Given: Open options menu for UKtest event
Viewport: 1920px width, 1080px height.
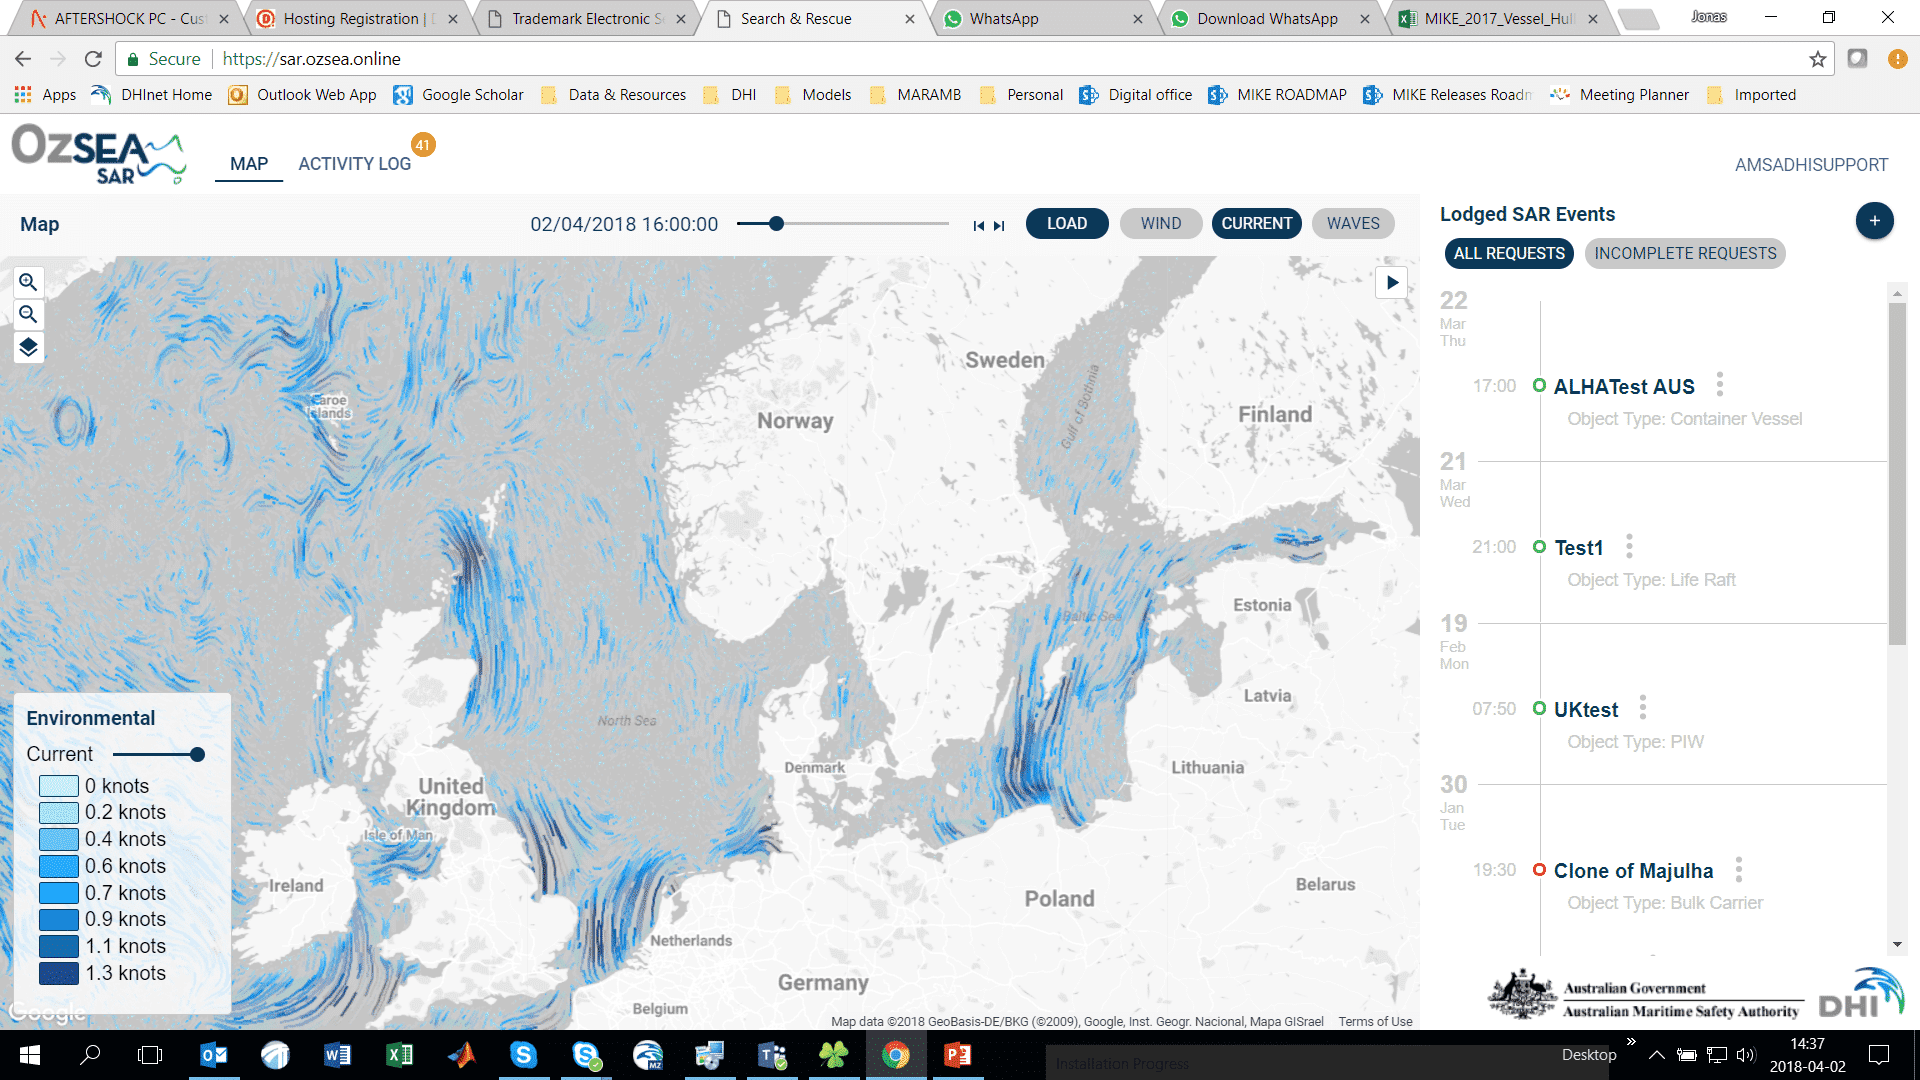Looking at the screenshot, I should tap(1642, 708).
